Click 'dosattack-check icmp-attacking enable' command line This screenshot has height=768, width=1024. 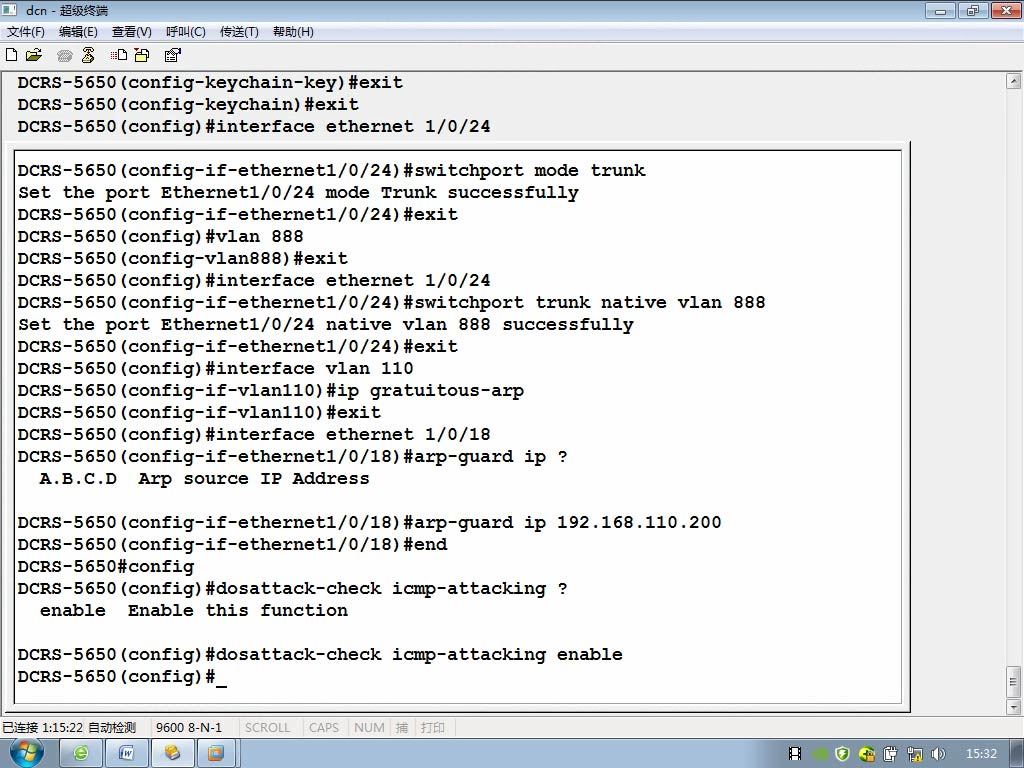[320, 654]
